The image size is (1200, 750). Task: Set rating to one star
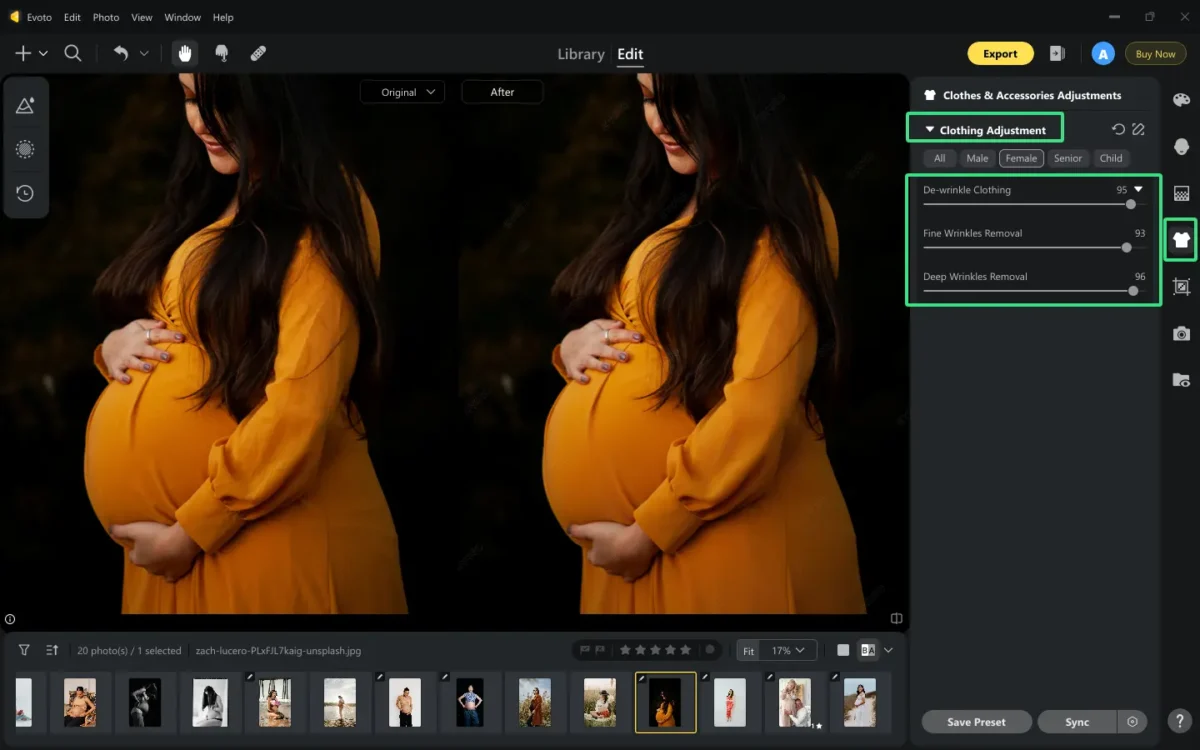point(625,650)
